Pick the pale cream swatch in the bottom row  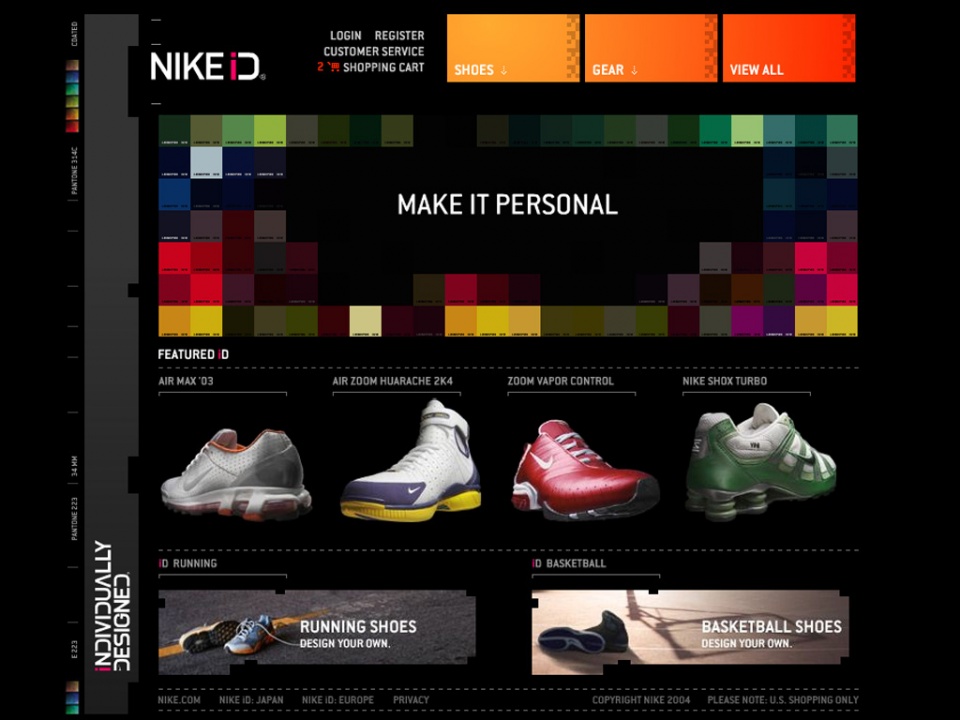pyautogui.click(x=366, y=321)
